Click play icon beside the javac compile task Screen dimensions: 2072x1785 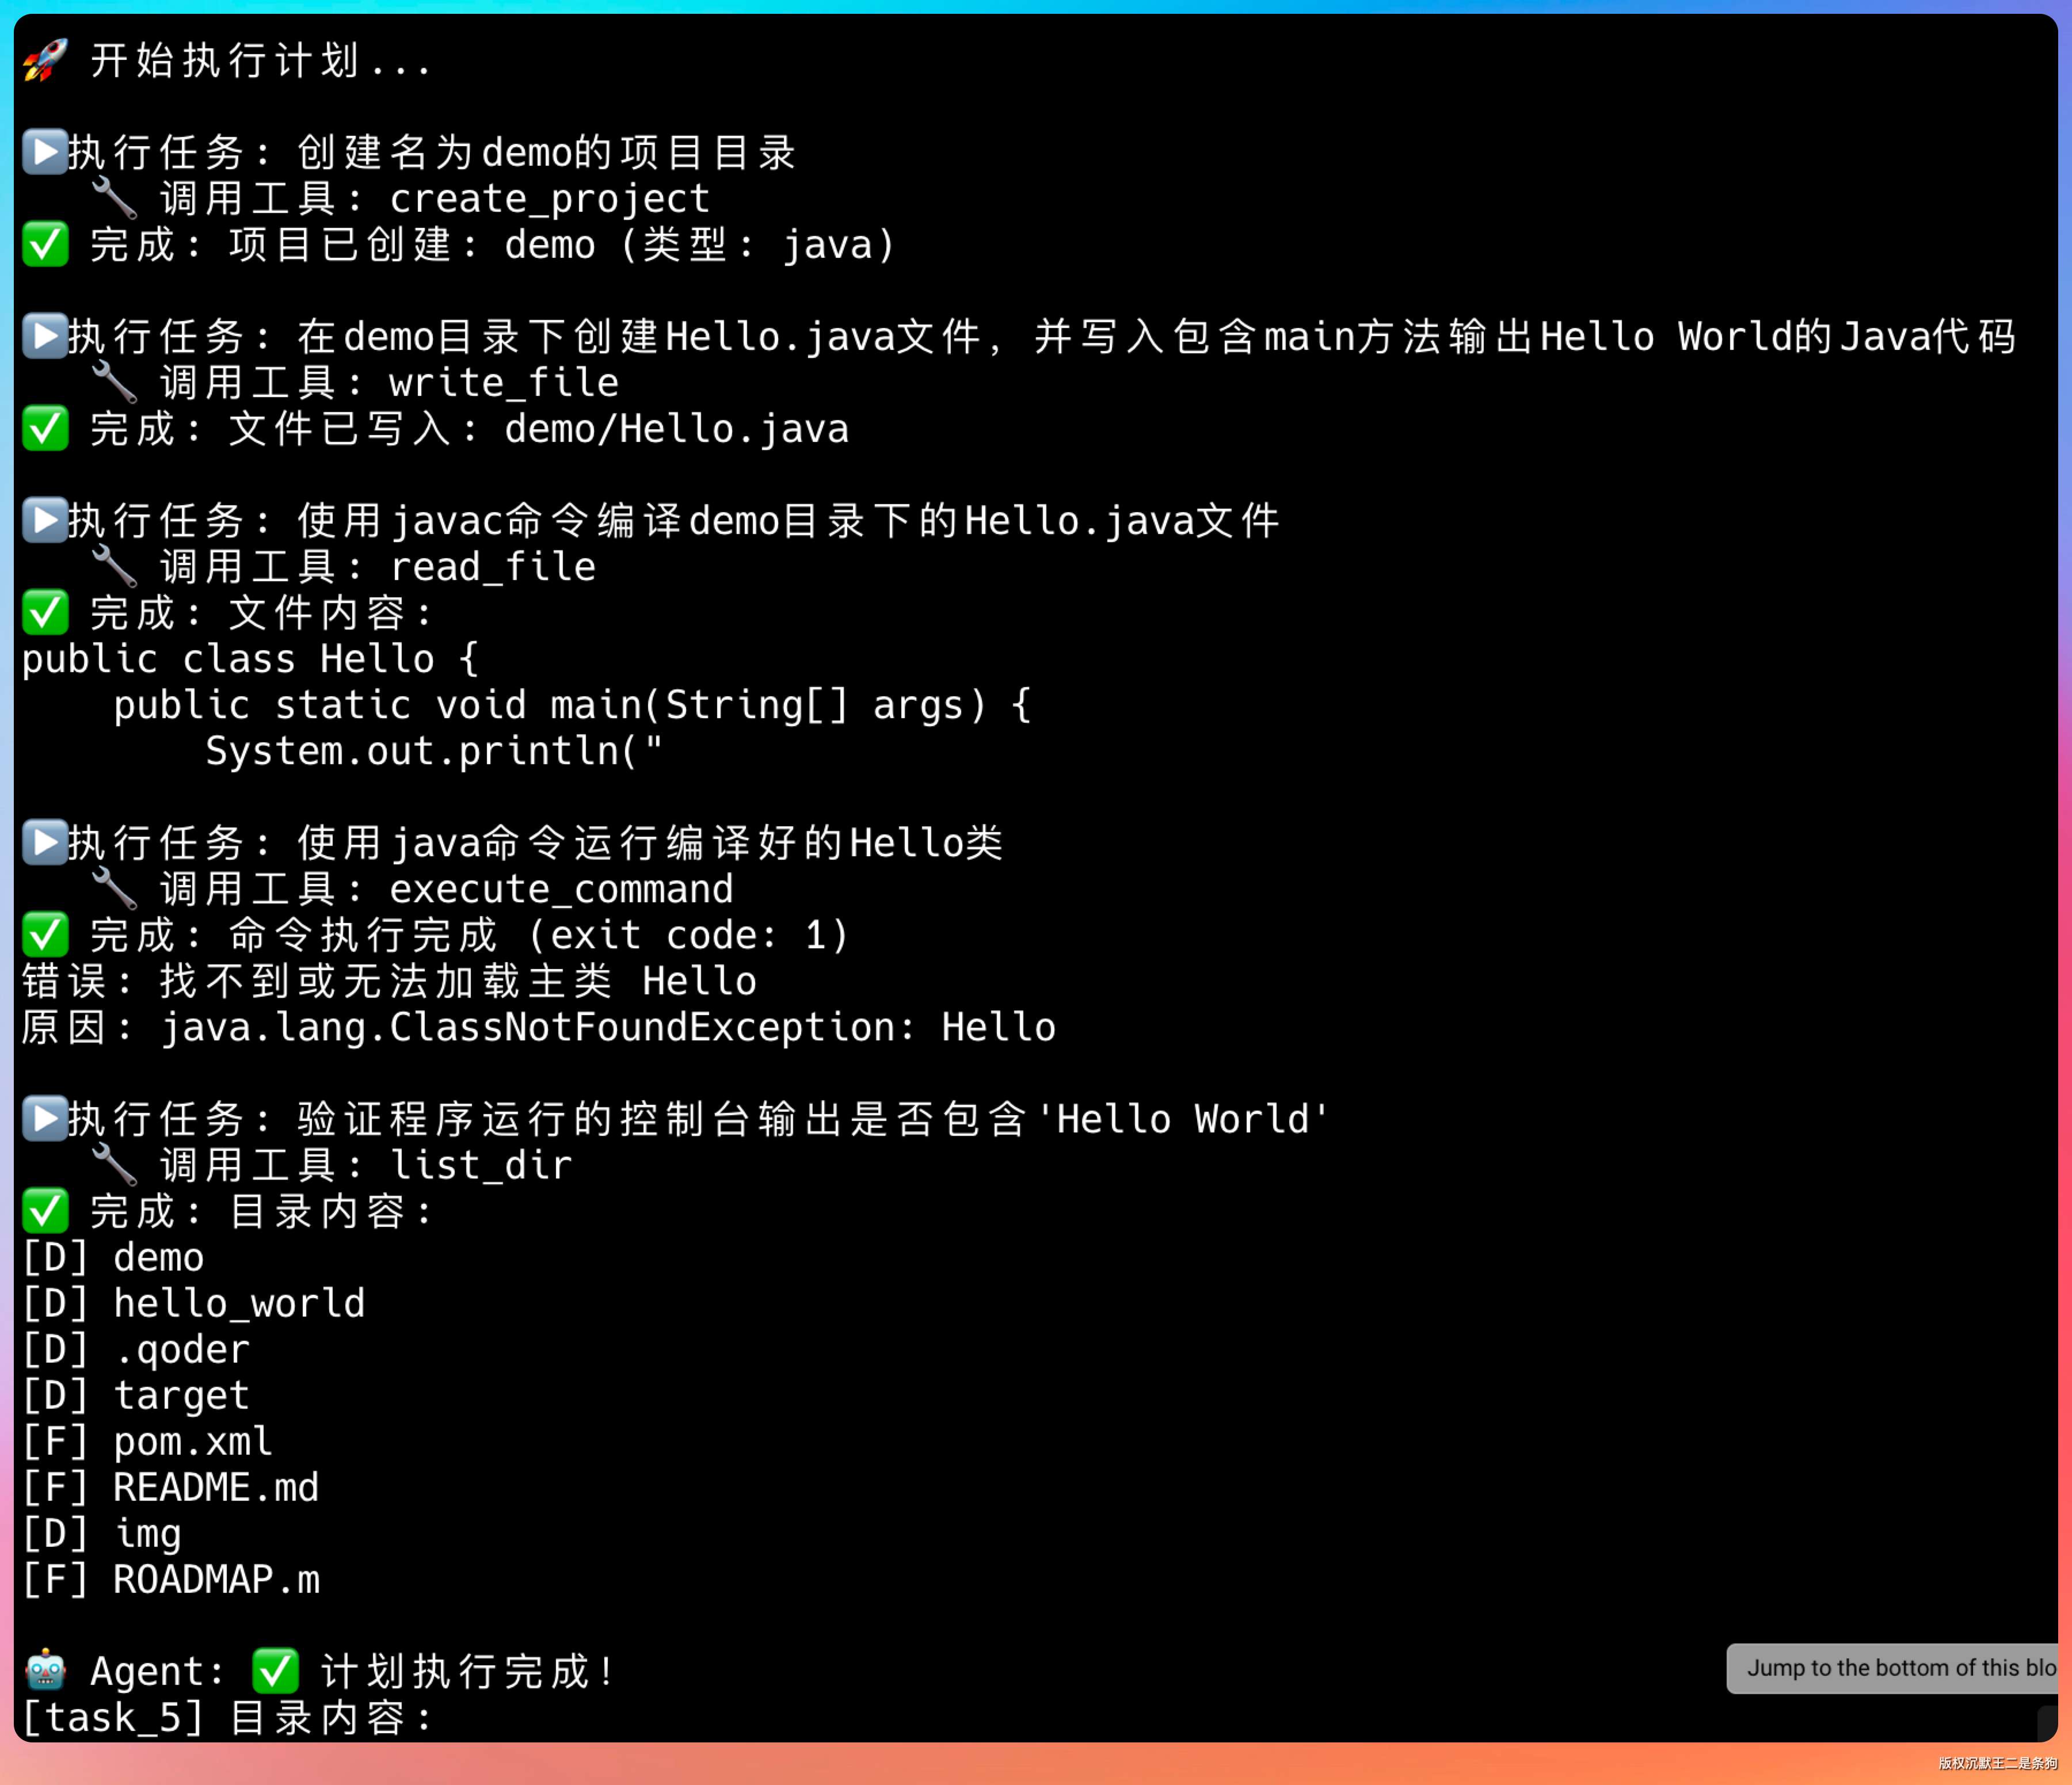pyautogui.click(x=45, y=520)
